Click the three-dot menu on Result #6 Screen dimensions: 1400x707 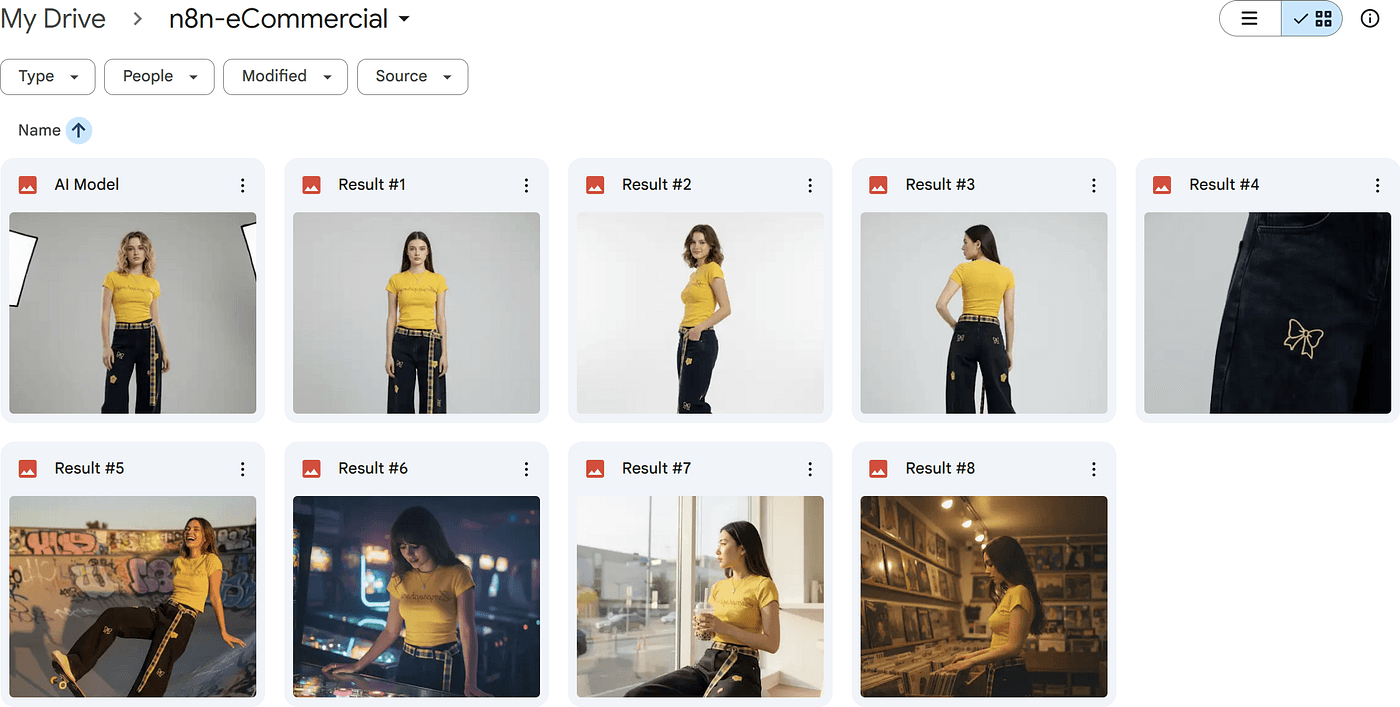pyautogui.click(x=526, y=469)
